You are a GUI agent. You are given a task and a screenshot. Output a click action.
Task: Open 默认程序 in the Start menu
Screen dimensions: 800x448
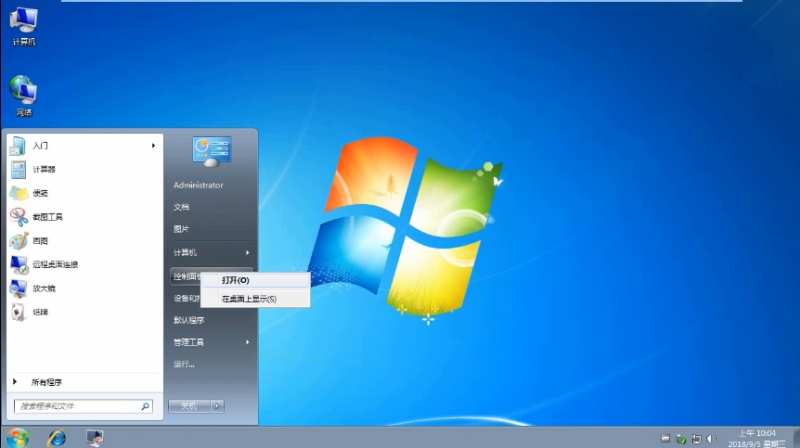tap(189, 320)
